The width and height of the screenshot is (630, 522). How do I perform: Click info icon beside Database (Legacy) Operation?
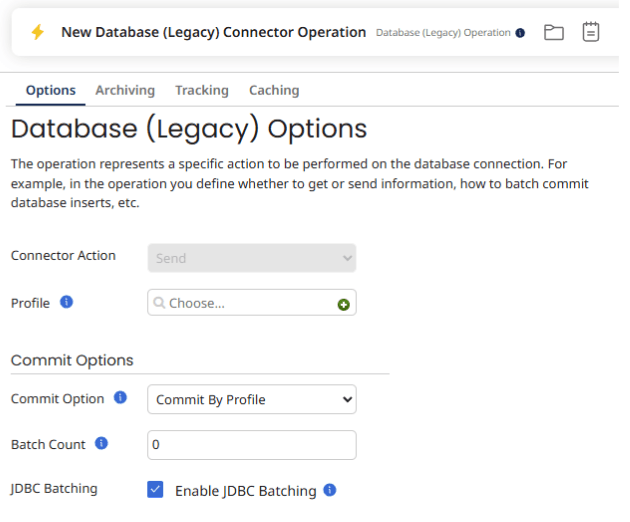520,33
